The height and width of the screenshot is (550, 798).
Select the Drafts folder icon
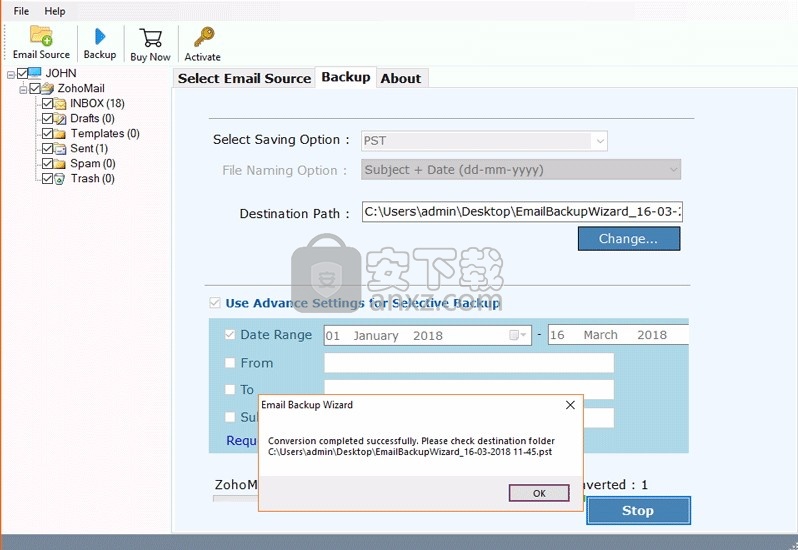(60, 119)
